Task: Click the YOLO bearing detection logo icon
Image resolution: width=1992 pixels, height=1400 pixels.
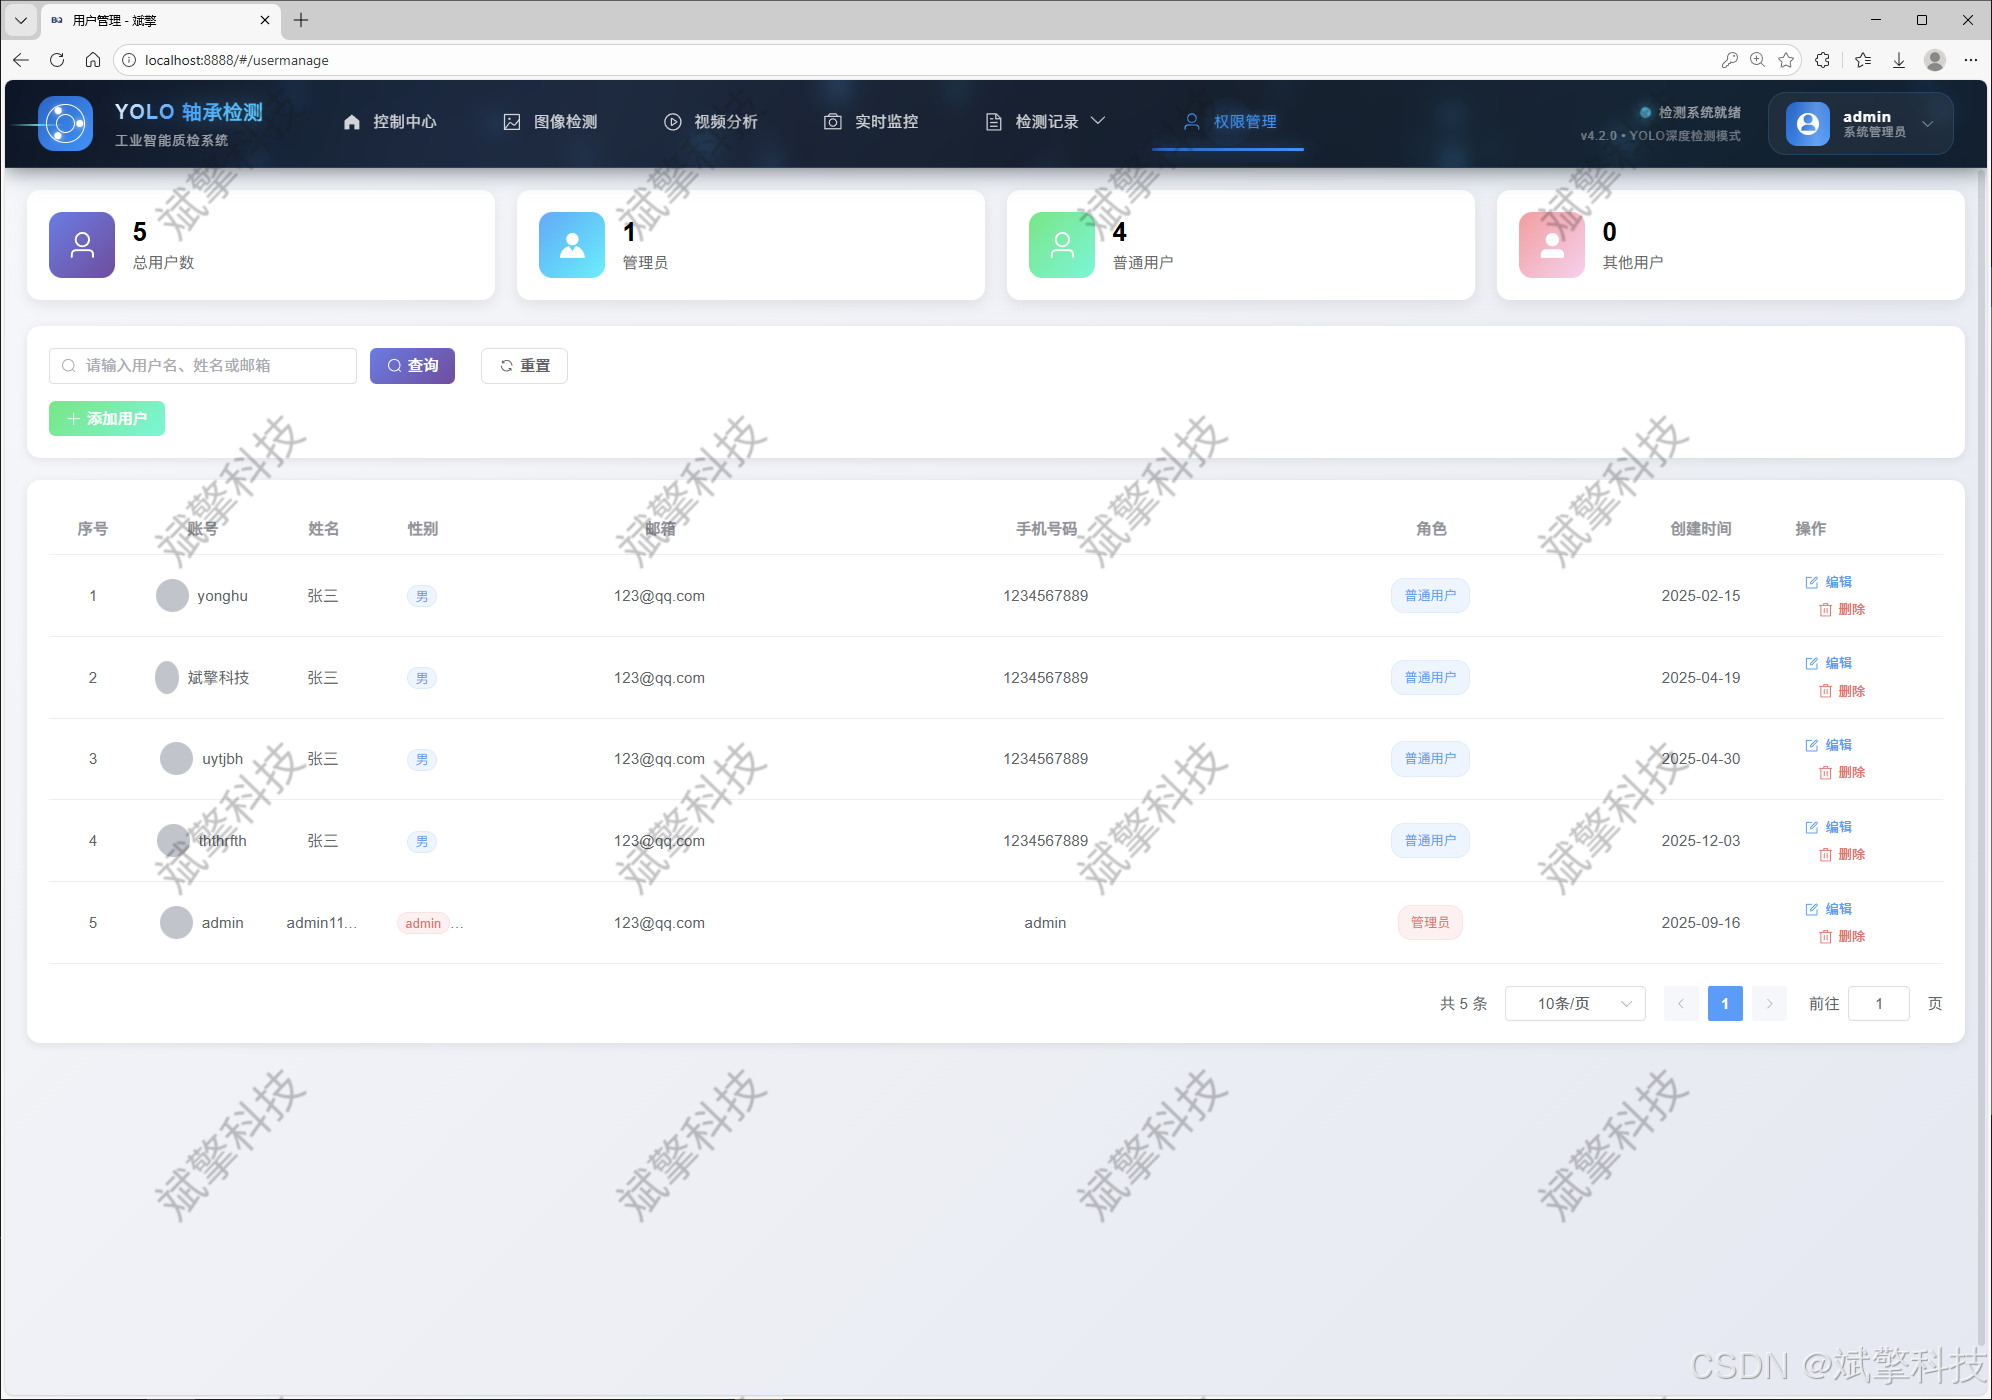Action: click(x=66, y=123)
